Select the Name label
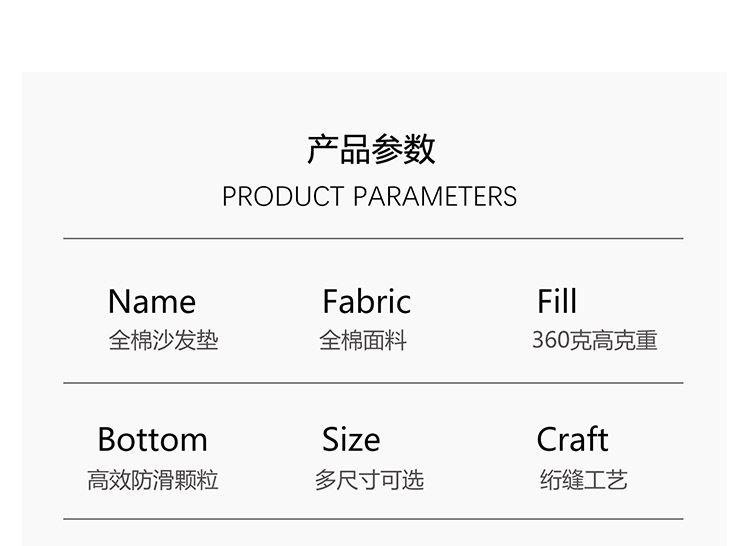Image resolution: width=750 pixels, height=546 pixels. click(151, 302)
